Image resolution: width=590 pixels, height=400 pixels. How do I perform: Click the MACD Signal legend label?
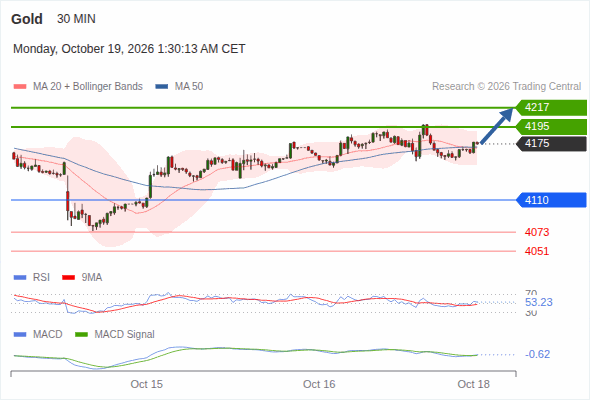click(125, 335)
